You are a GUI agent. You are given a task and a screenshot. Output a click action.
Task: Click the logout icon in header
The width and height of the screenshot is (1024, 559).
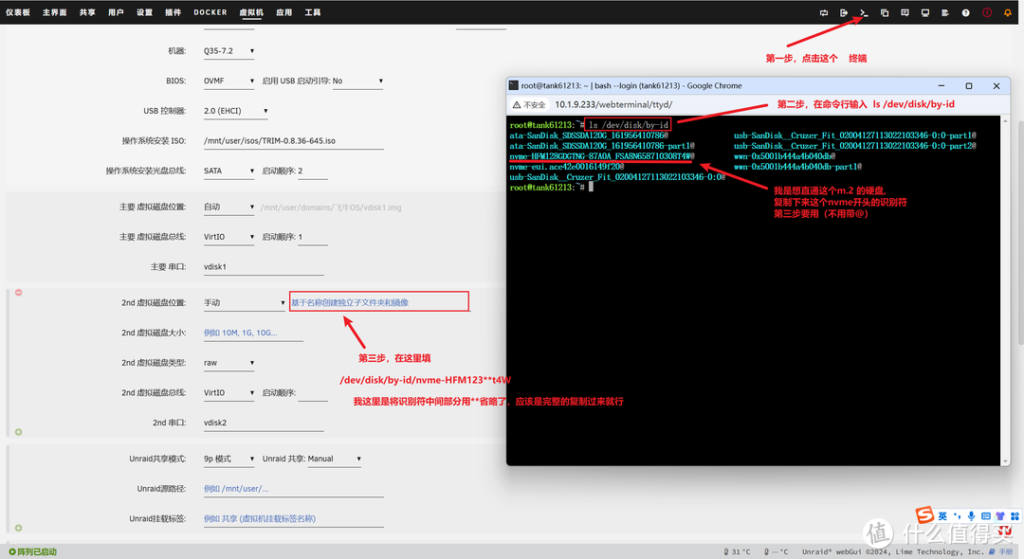[x=844, y=12]
